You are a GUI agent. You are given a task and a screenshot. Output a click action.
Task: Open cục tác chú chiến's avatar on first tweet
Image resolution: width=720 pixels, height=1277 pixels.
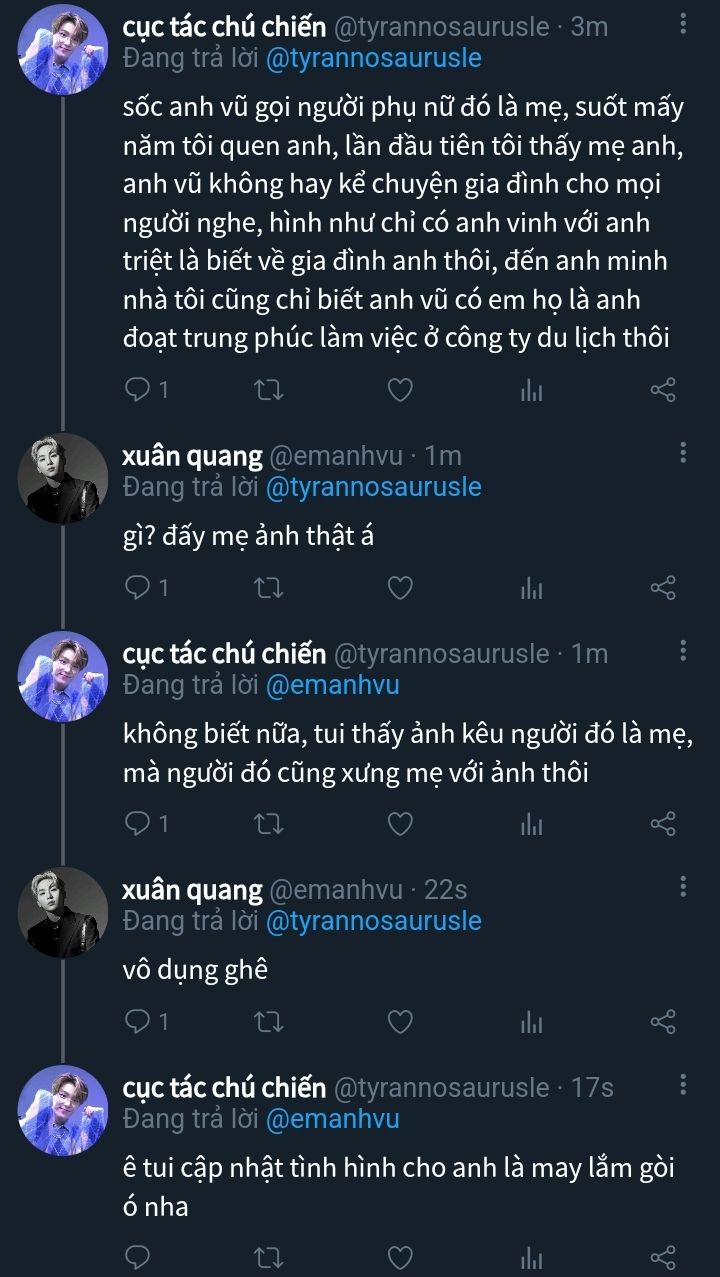point(64,48)
